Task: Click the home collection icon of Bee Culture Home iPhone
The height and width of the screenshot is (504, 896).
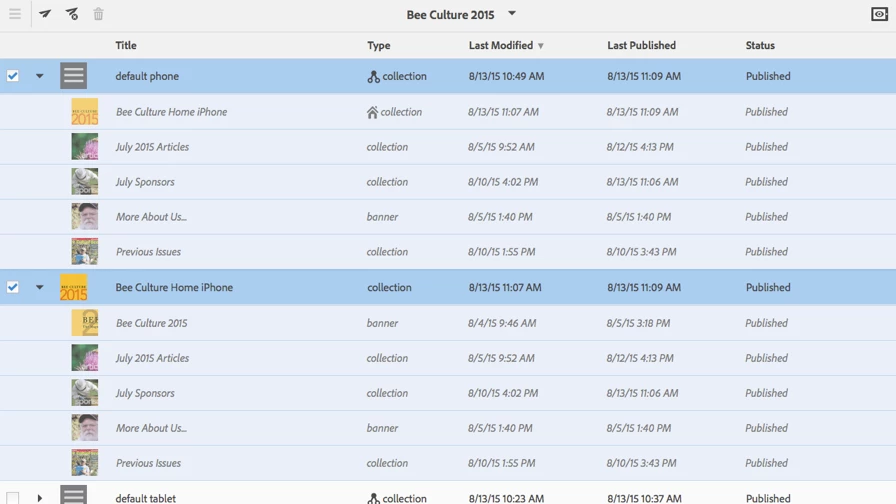Action: click(373, 112)
